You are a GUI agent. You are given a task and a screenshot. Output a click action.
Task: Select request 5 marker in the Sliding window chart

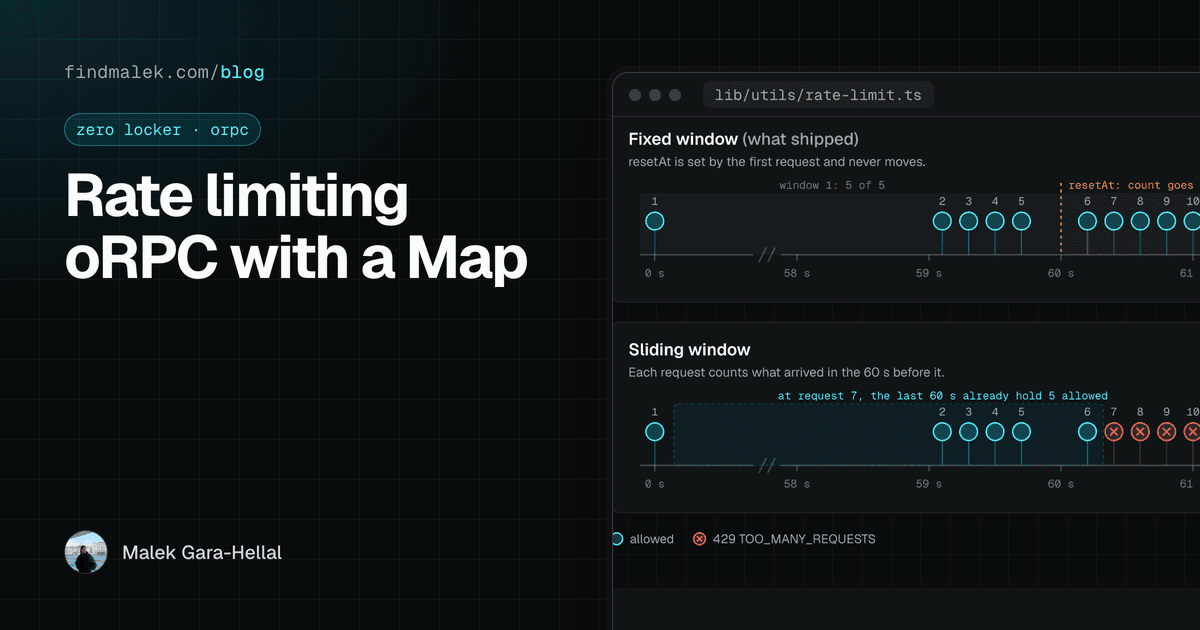[x=1021, y=432]
